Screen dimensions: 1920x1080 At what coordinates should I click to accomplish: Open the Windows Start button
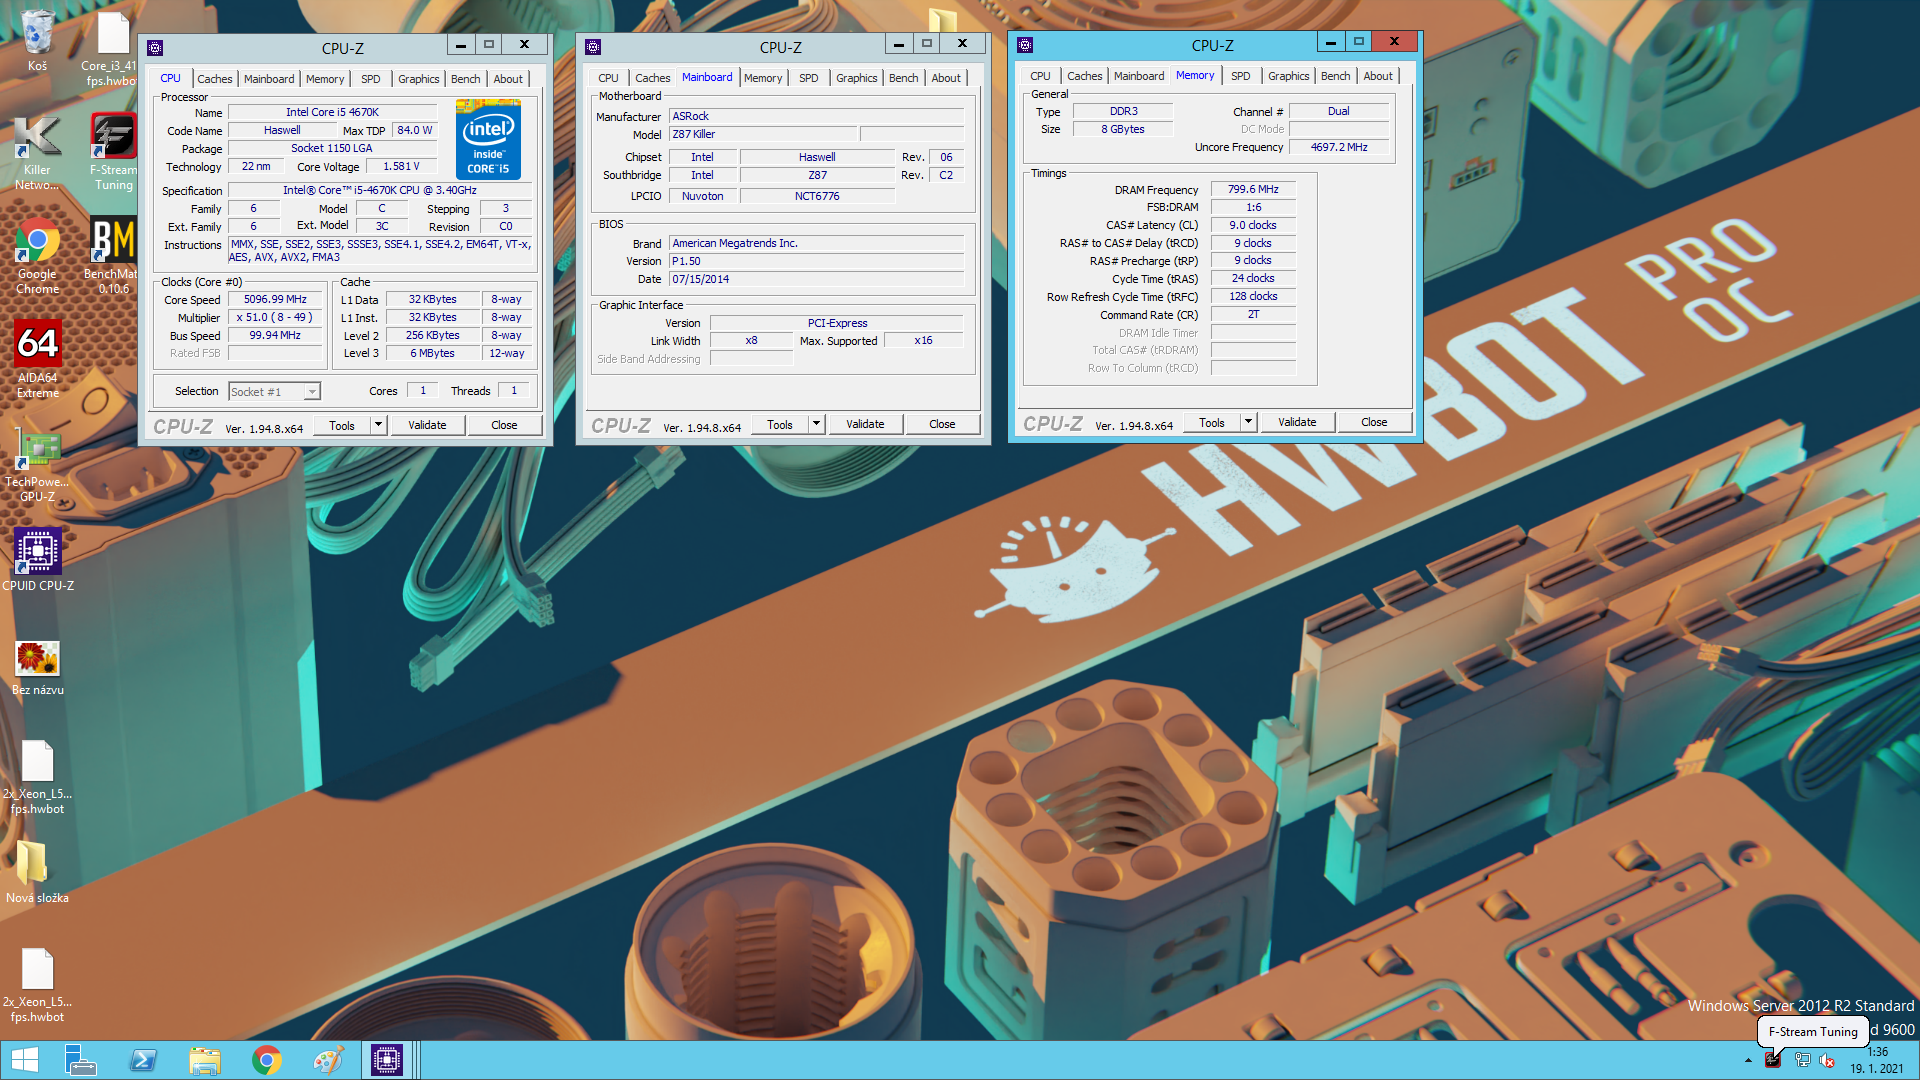click(25, 1060)
